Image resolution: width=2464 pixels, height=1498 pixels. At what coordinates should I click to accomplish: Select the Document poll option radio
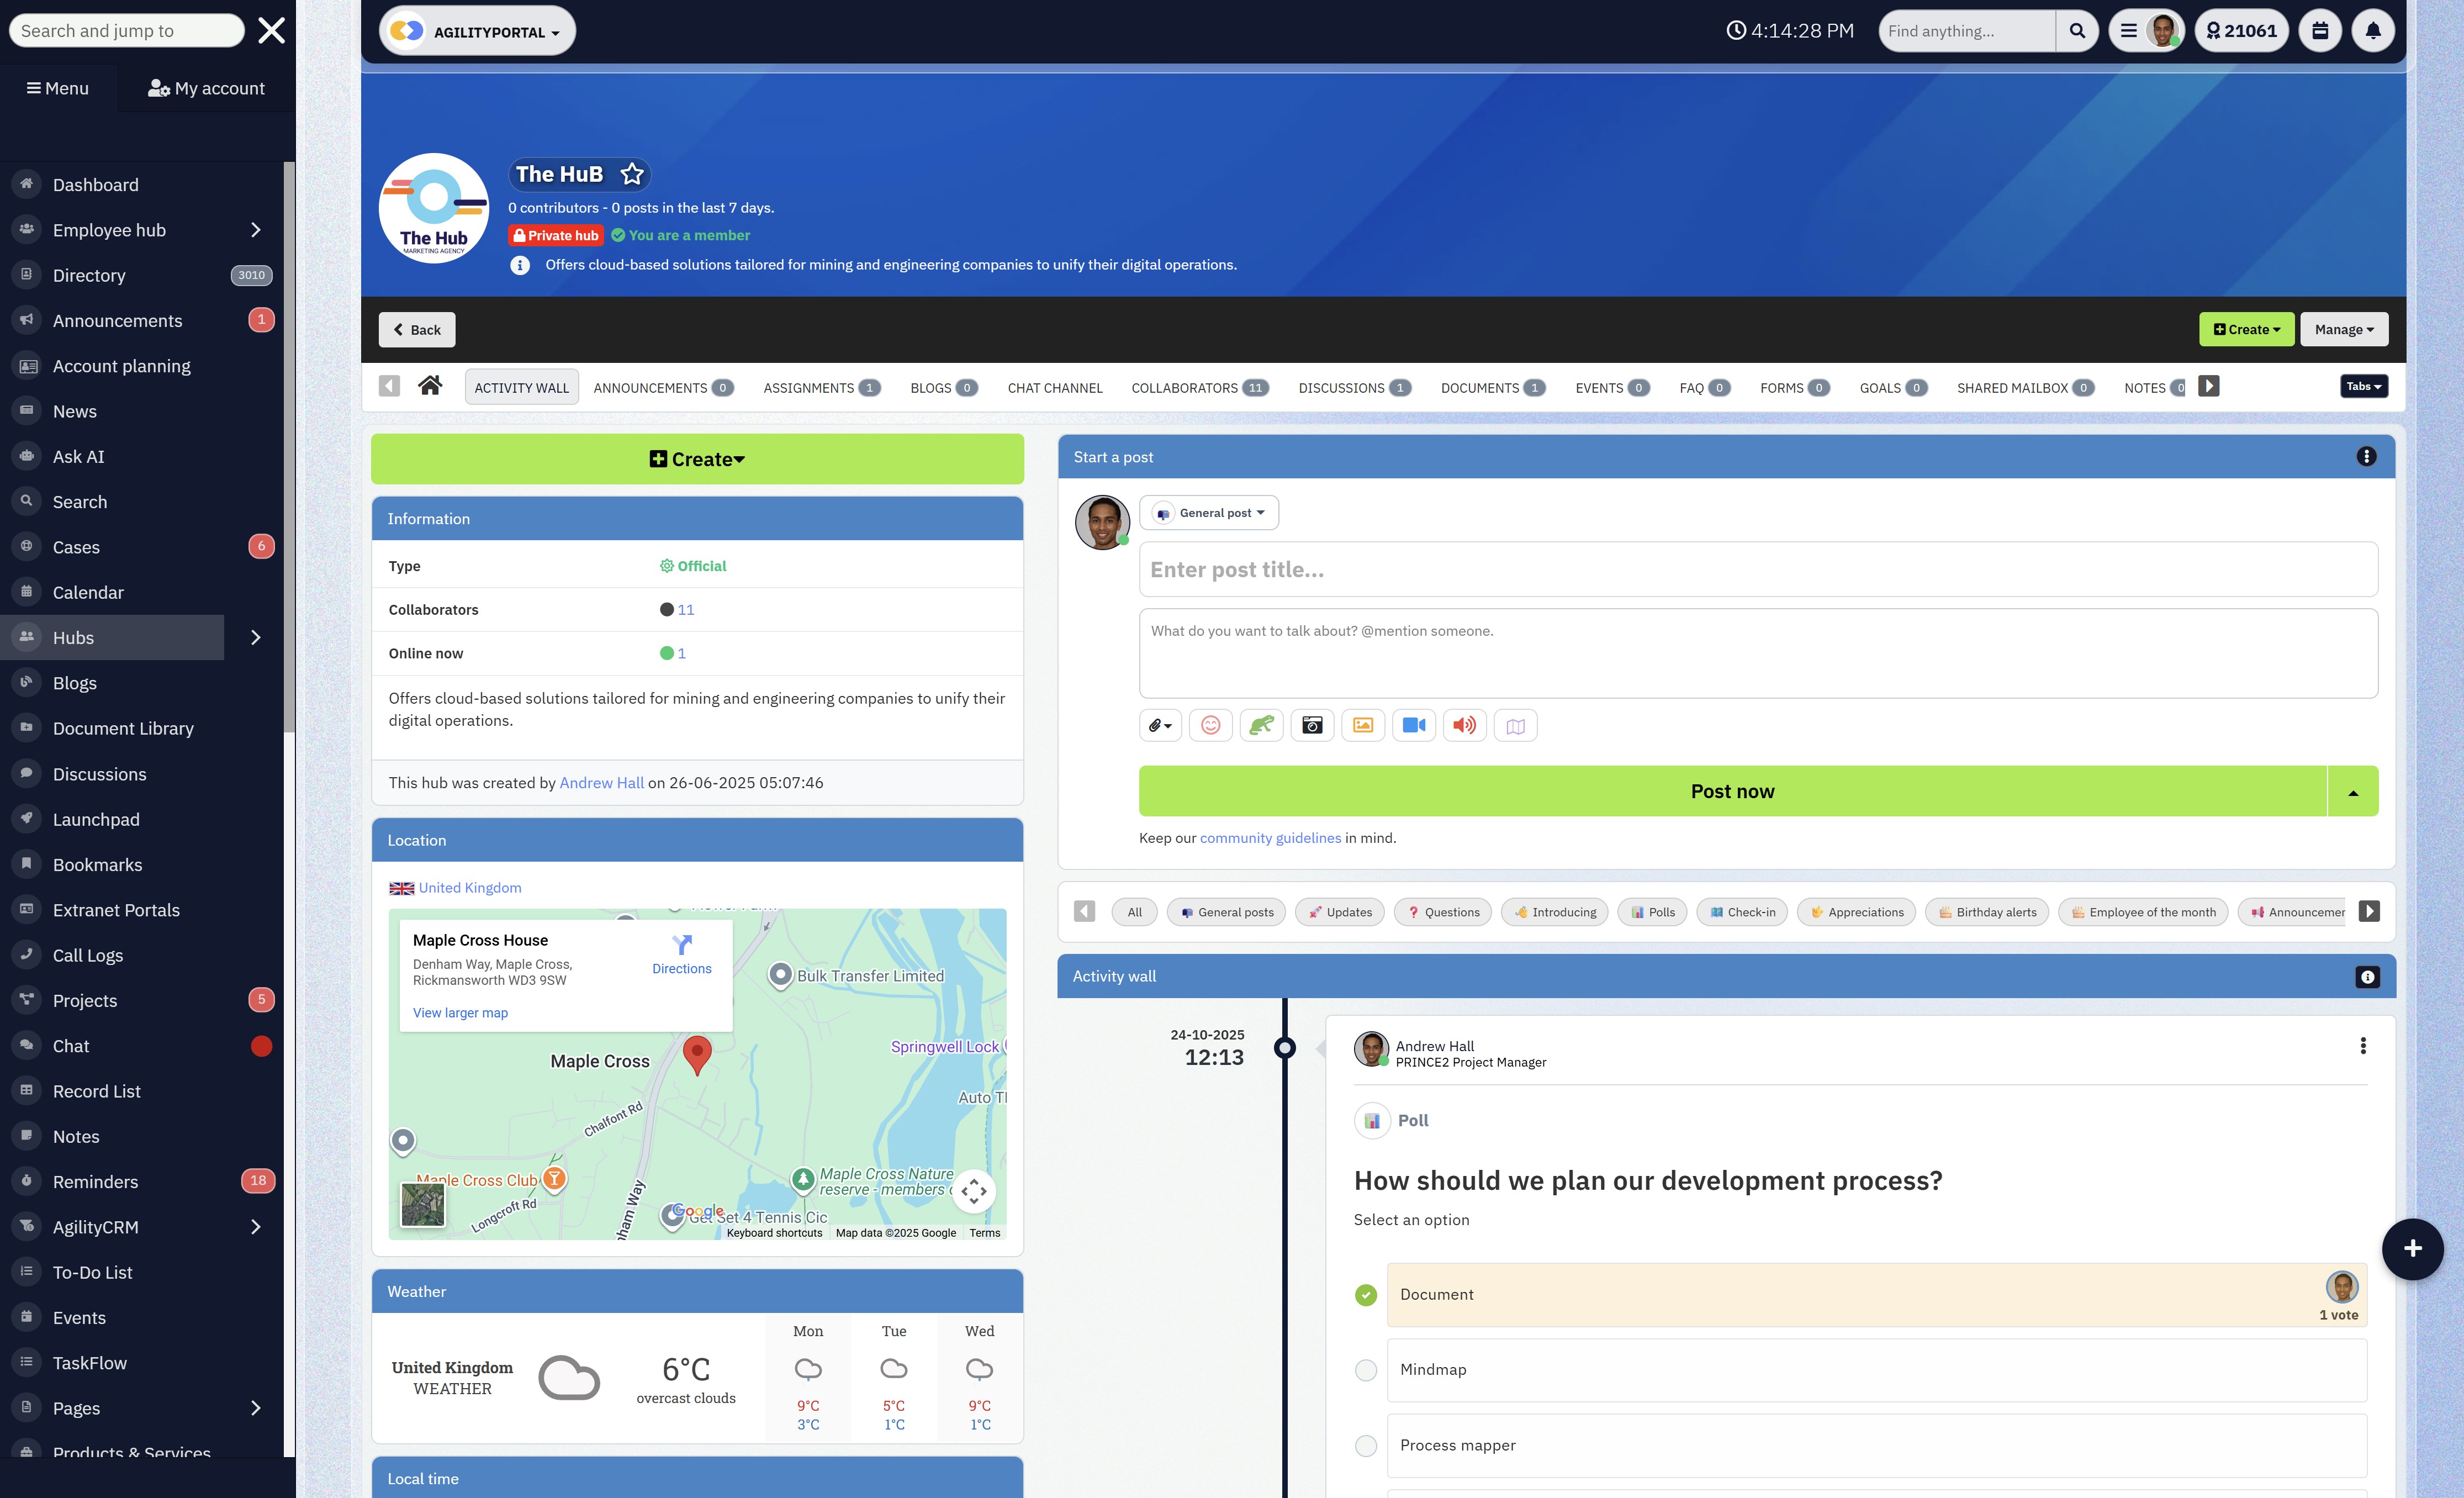tap(1366, 1295)
